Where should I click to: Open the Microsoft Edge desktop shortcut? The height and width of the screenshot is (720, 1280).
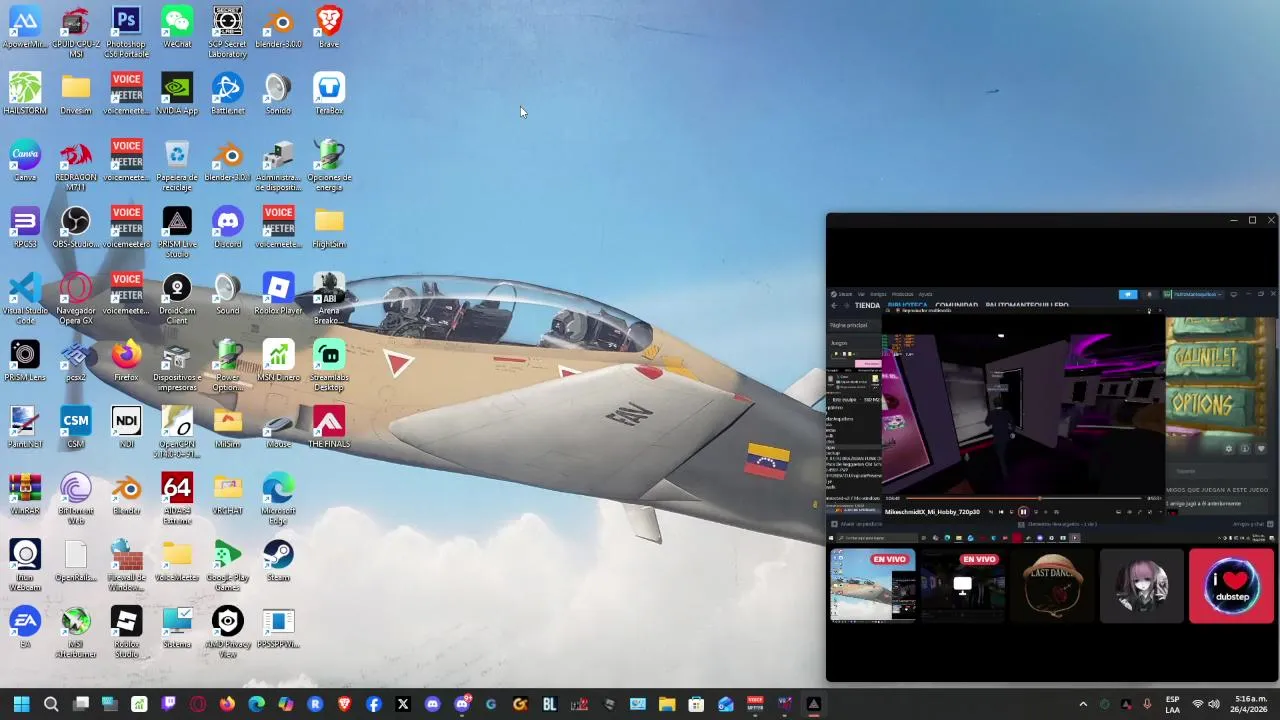(278, 499)
